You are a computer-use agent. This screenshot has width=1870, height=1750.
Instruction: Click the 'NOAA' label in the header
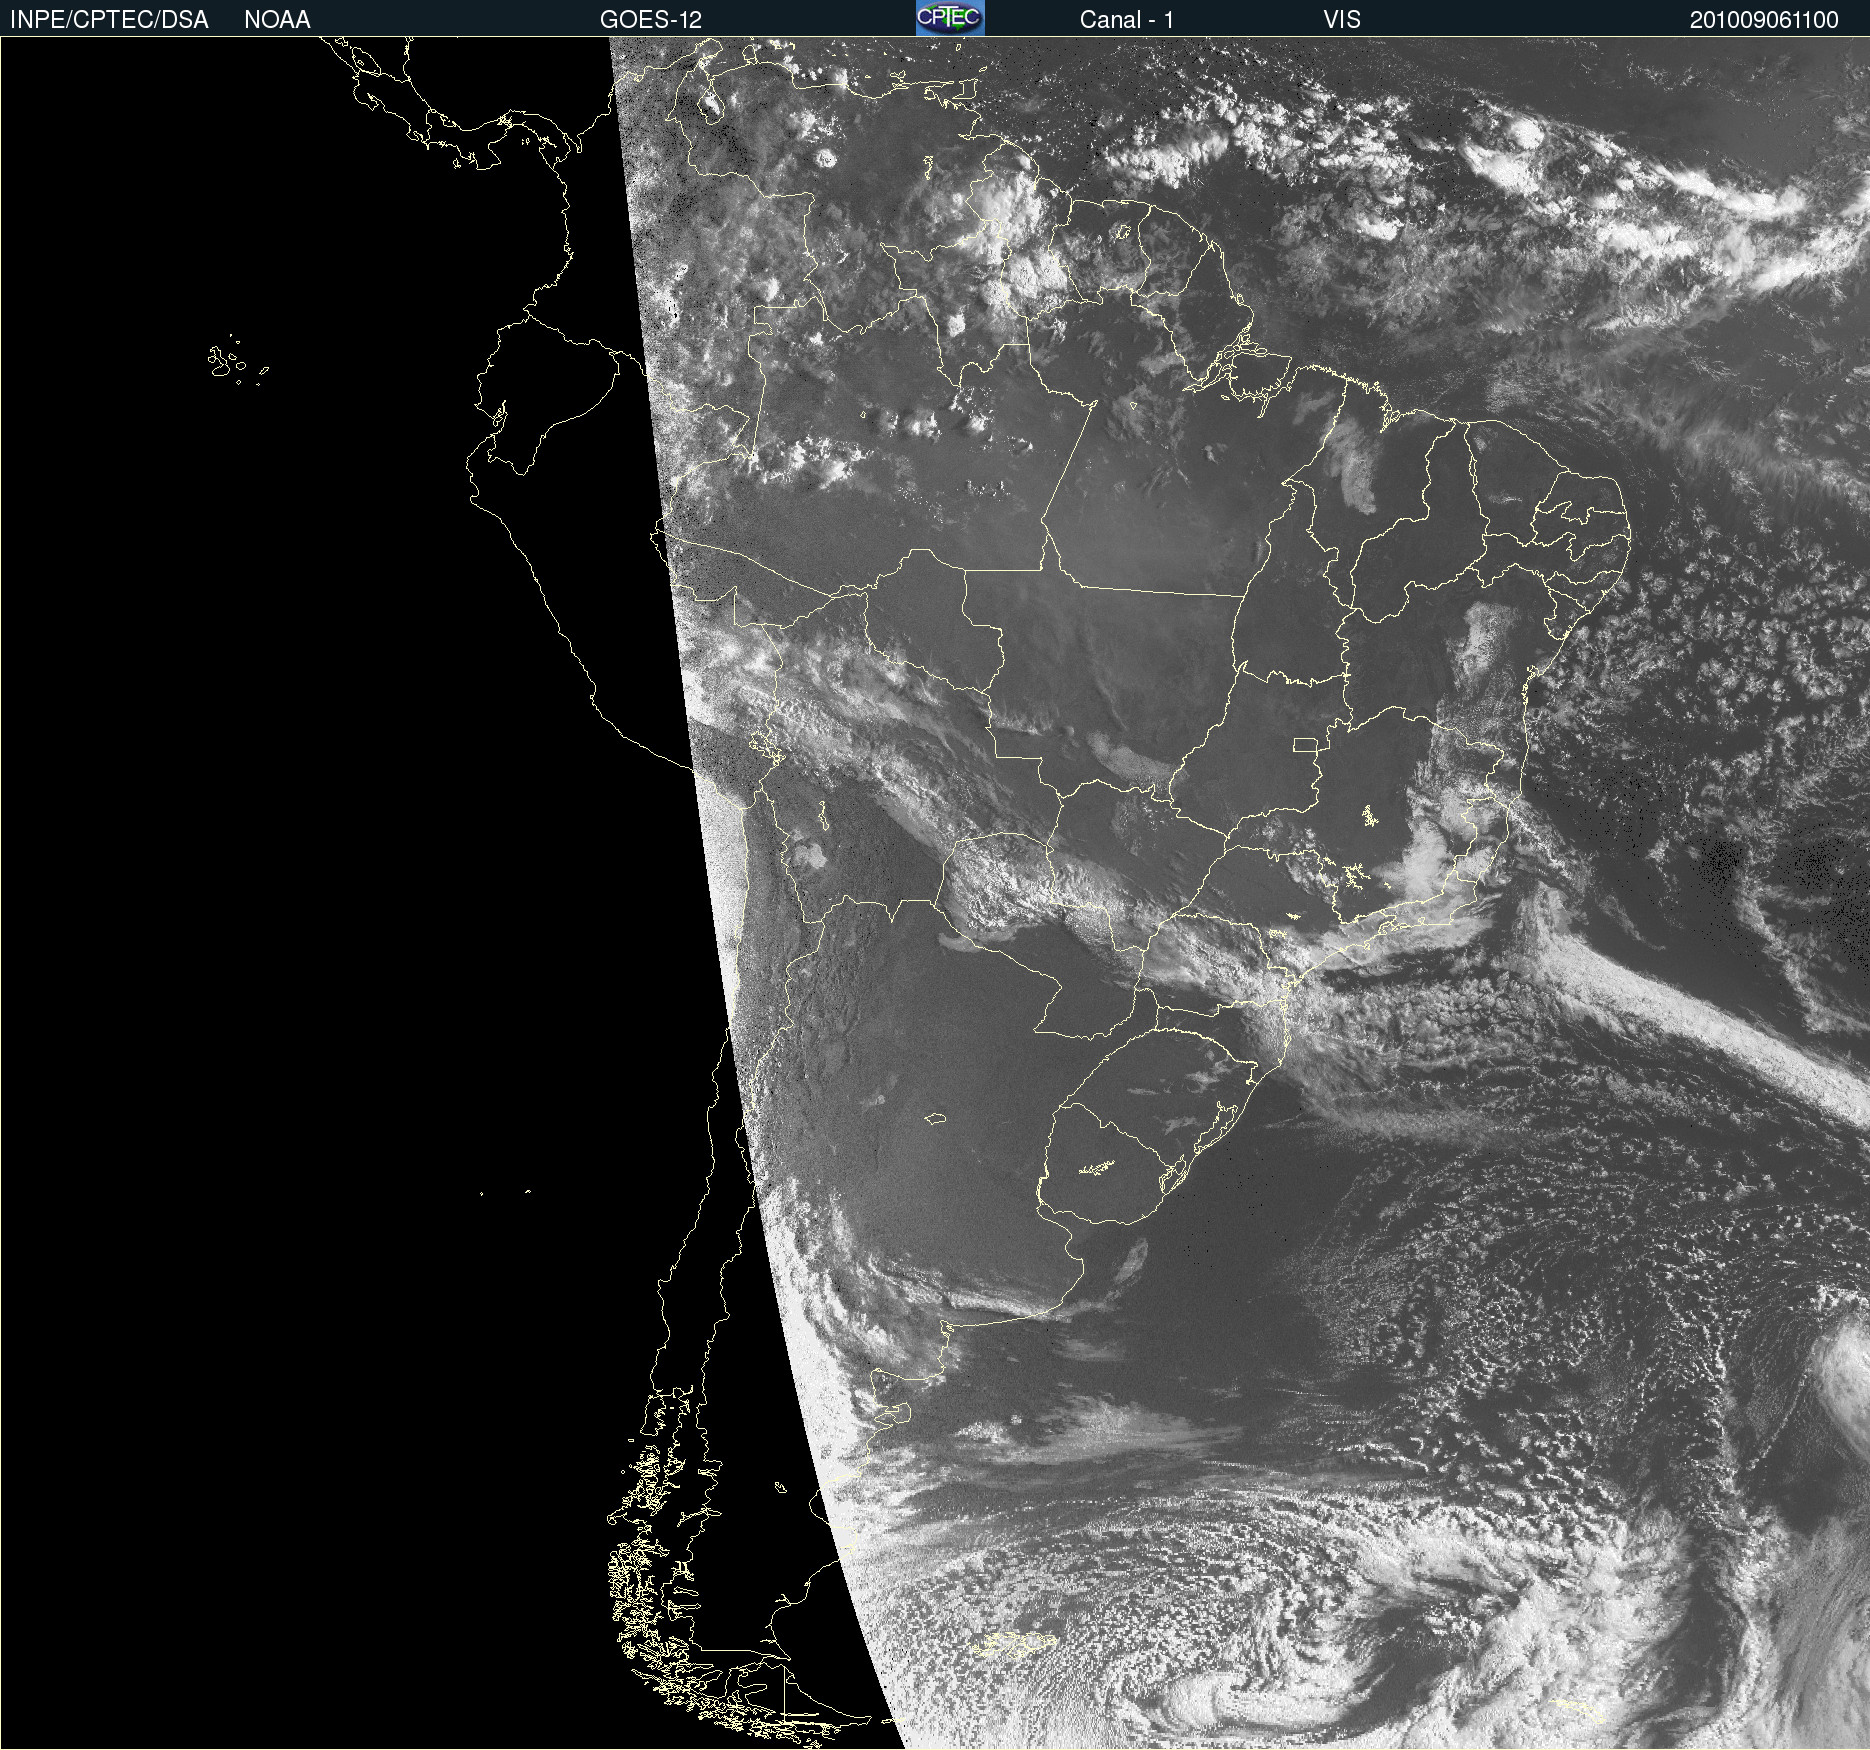click(x=277, y=20)
